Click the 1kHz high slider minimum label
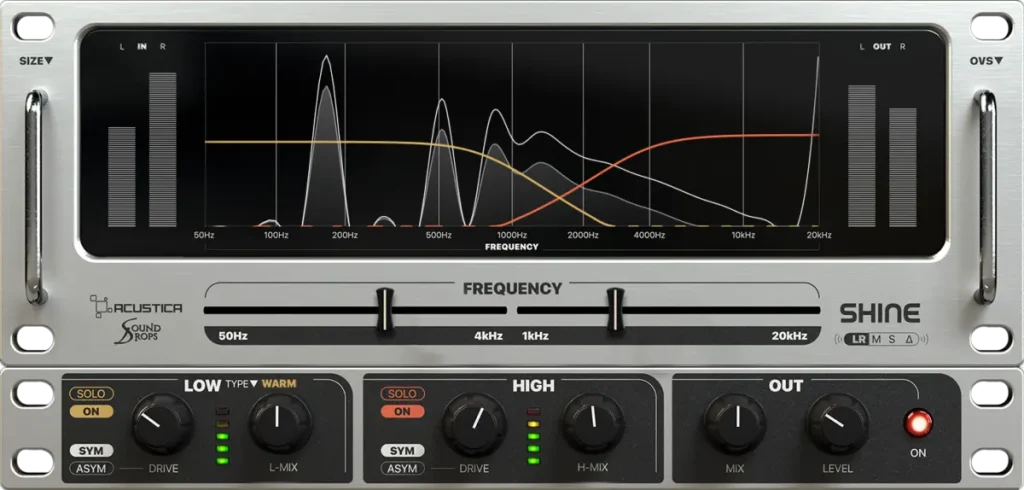The image size is (1024, 490). click(535, 336)
